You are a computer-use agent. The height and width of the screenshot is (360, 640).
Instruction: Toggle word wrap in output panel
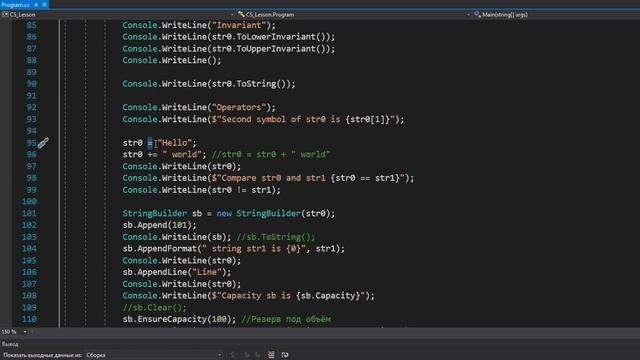285,355
